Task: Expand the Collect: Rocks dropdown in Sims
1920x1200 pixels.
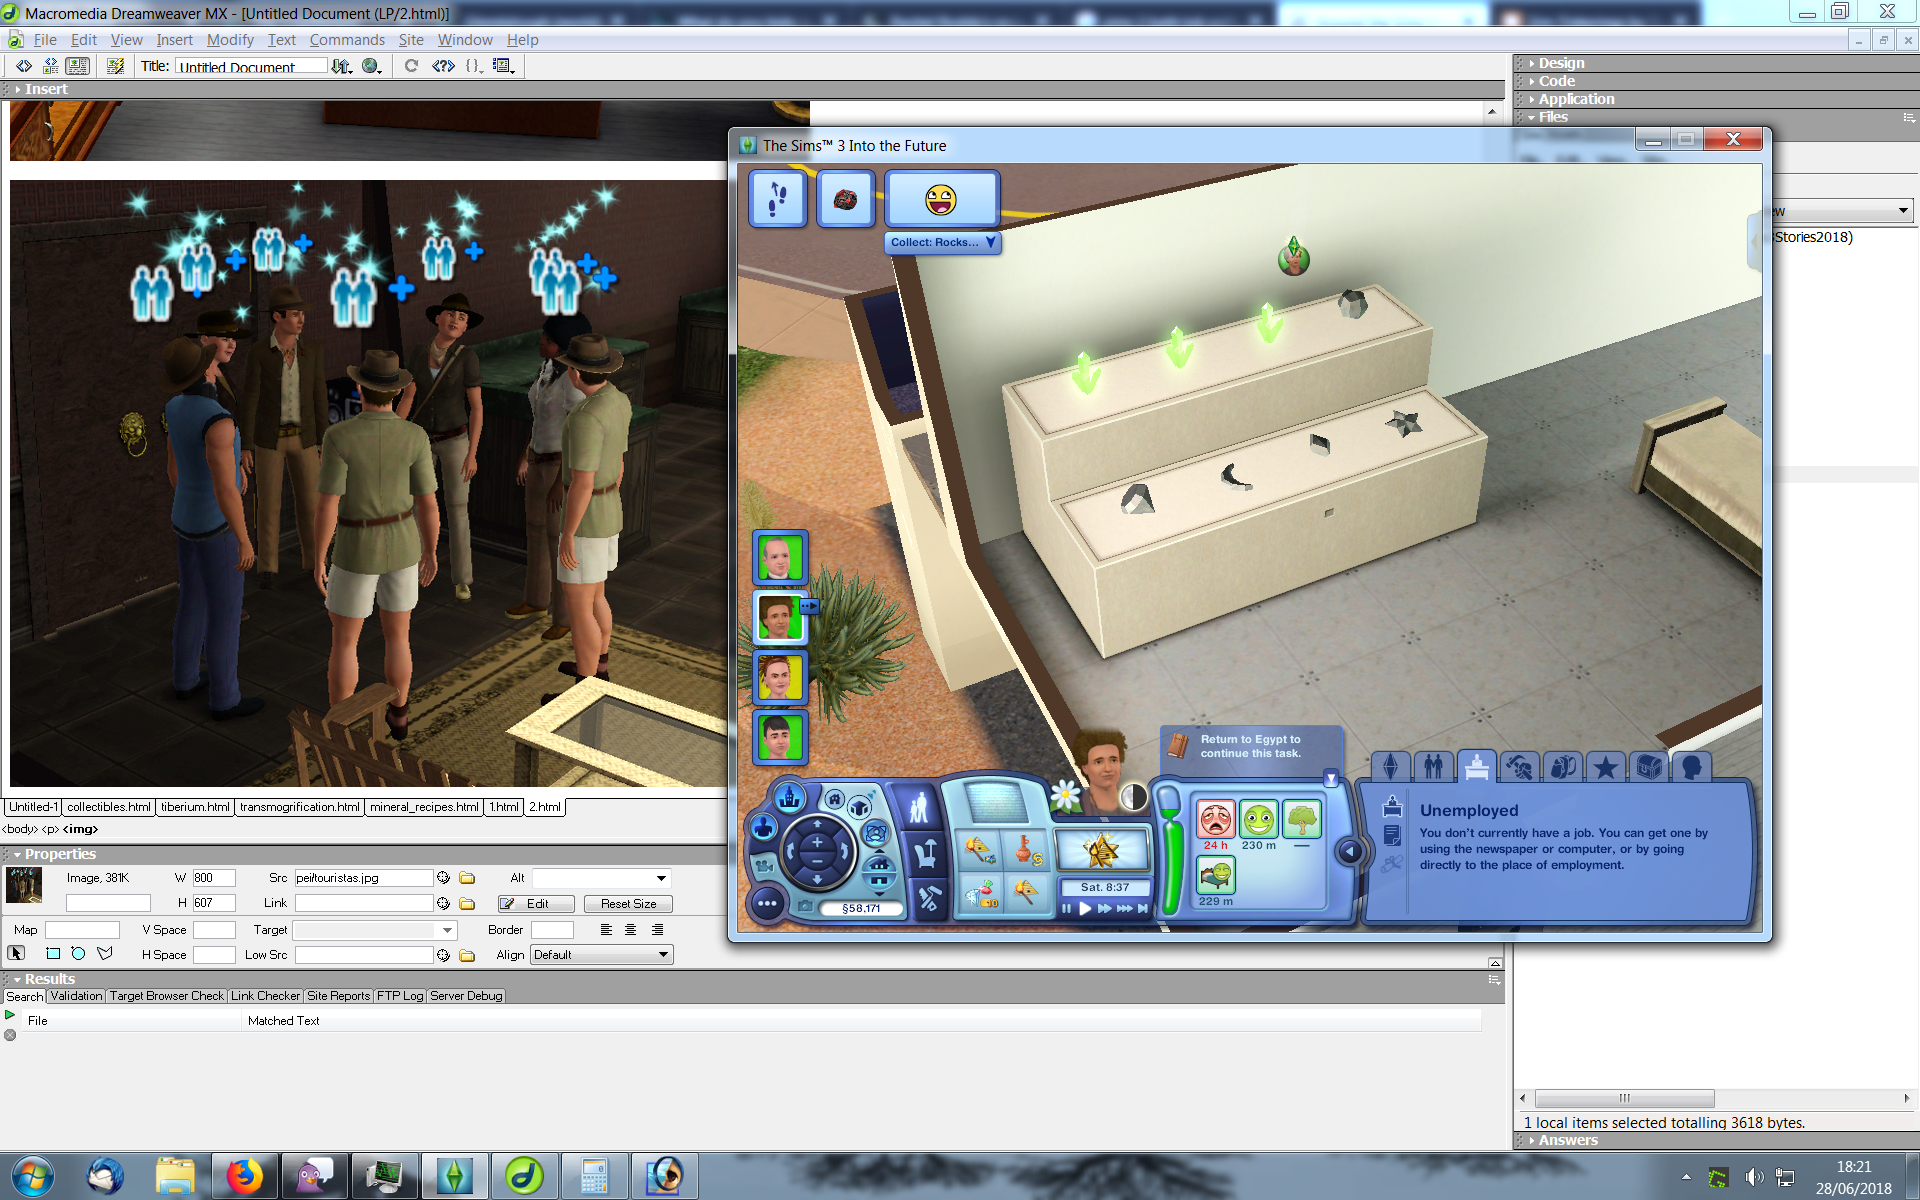Action: click(942, 242)
